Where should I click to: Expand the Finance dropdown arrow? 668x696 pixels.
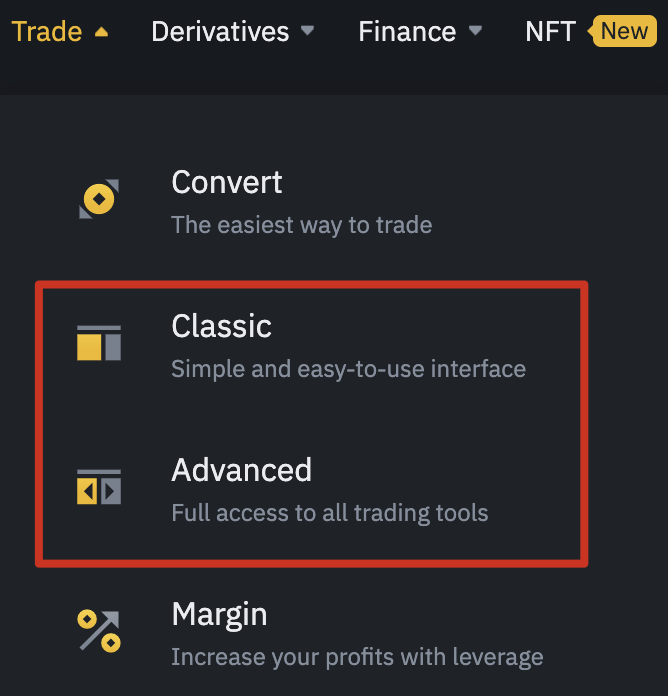[475, 31]
